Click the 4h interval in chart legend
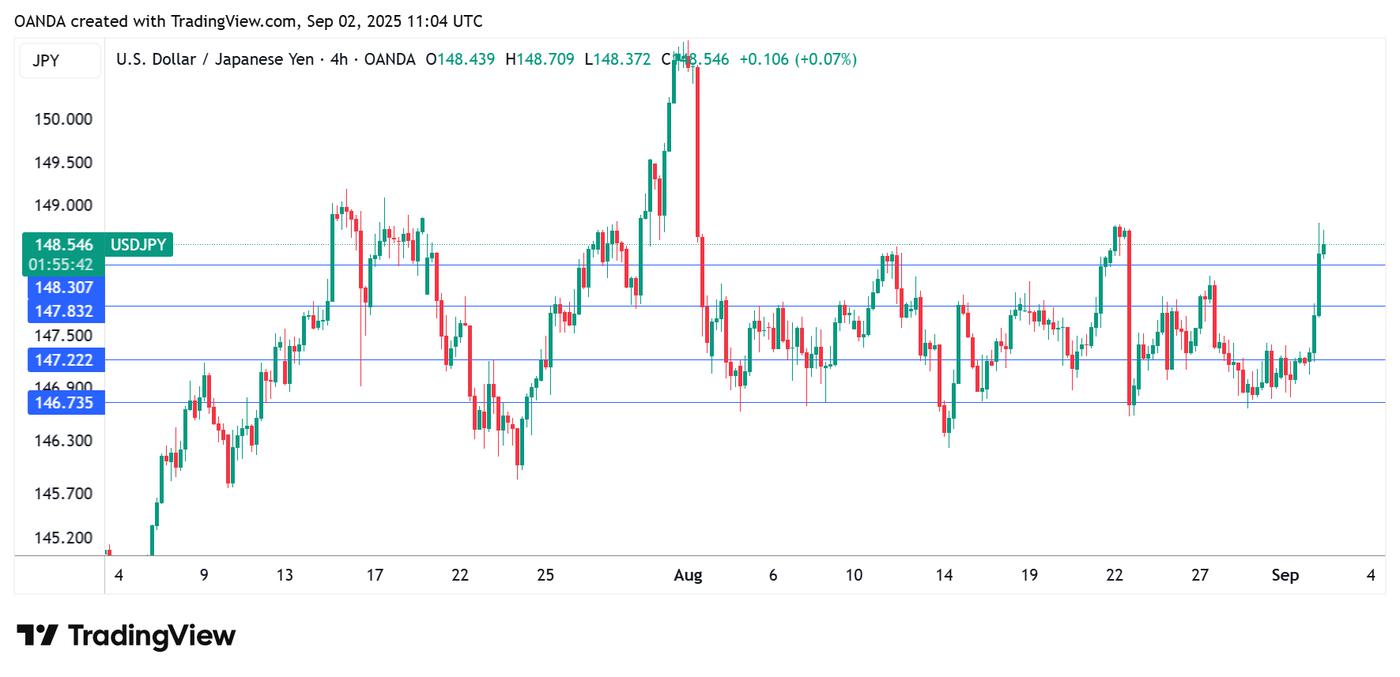1400x677 pixels. [340, 60]
